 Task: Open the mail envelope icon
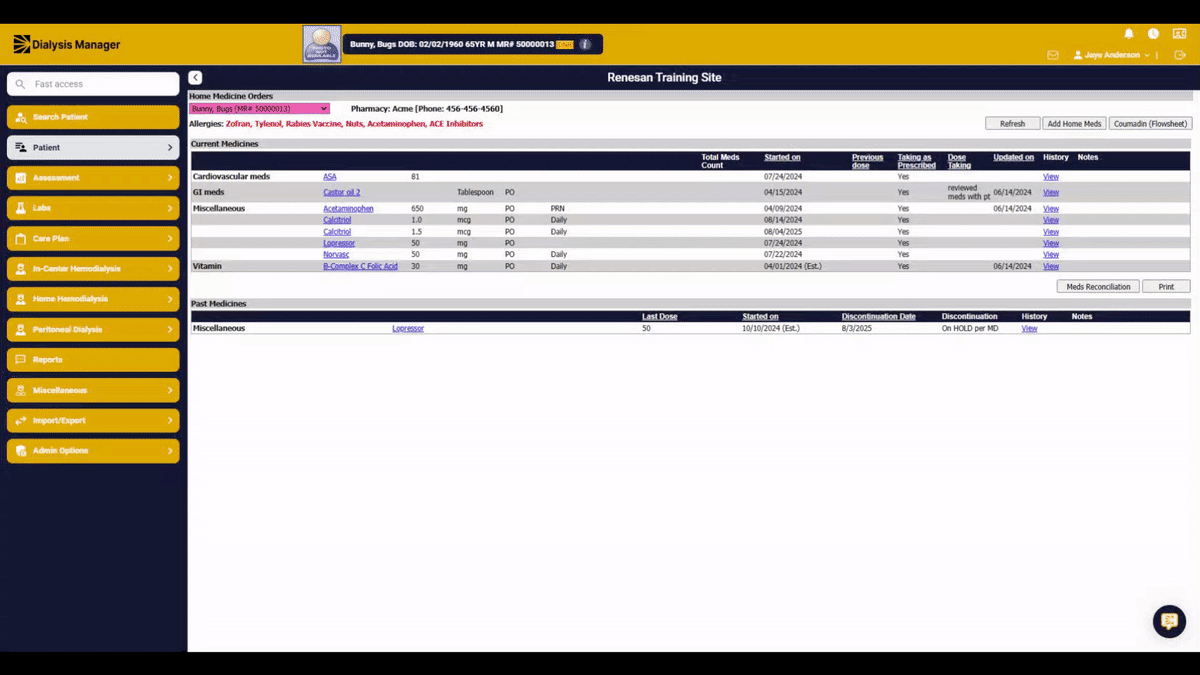tap(1053, 55)
